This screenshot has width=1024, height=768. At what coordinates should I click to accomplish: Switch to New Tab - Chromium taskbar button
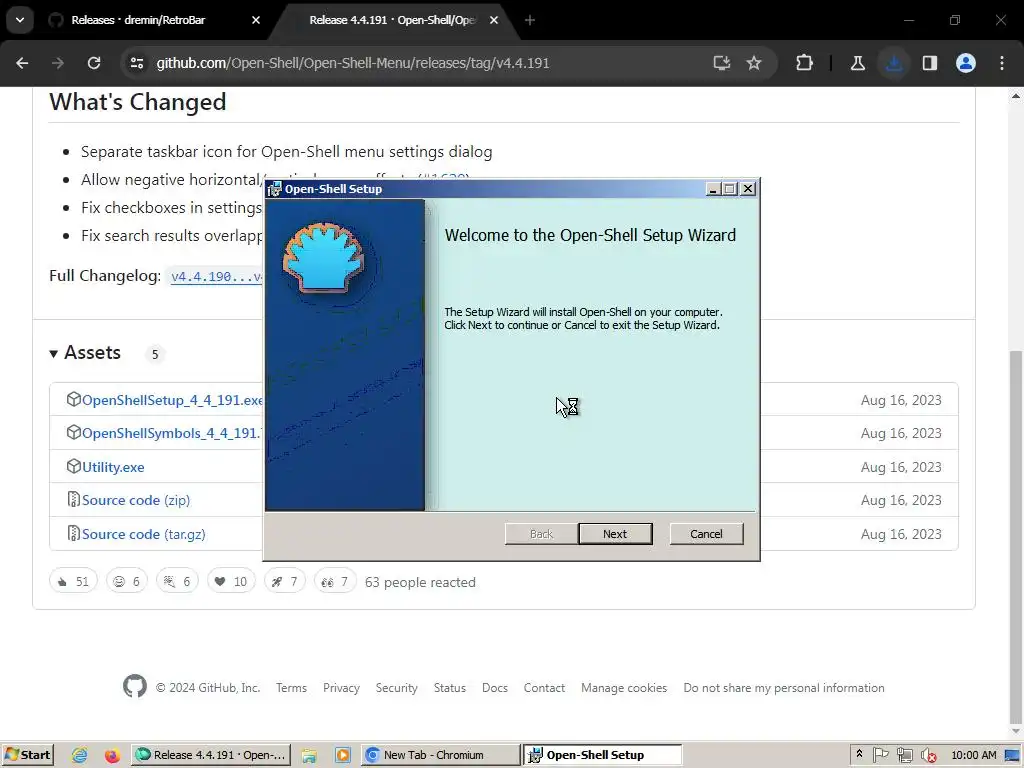[440, 755]
